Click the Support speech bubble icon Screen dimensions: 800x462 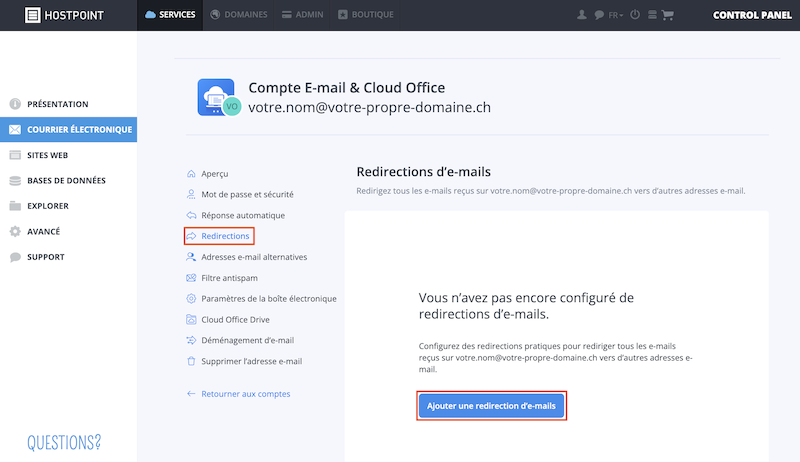coord(15,257)
